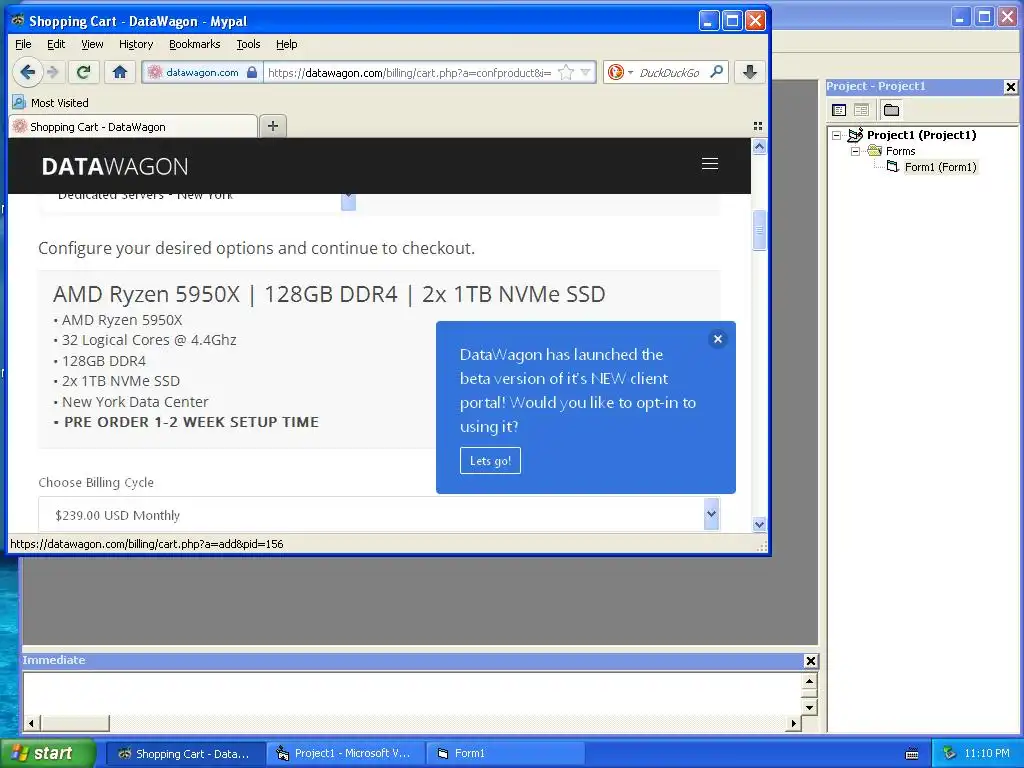Go forward with the browser Forward arrow
Viewport: 1024px width, 768px height.
[x=54, y=72]
